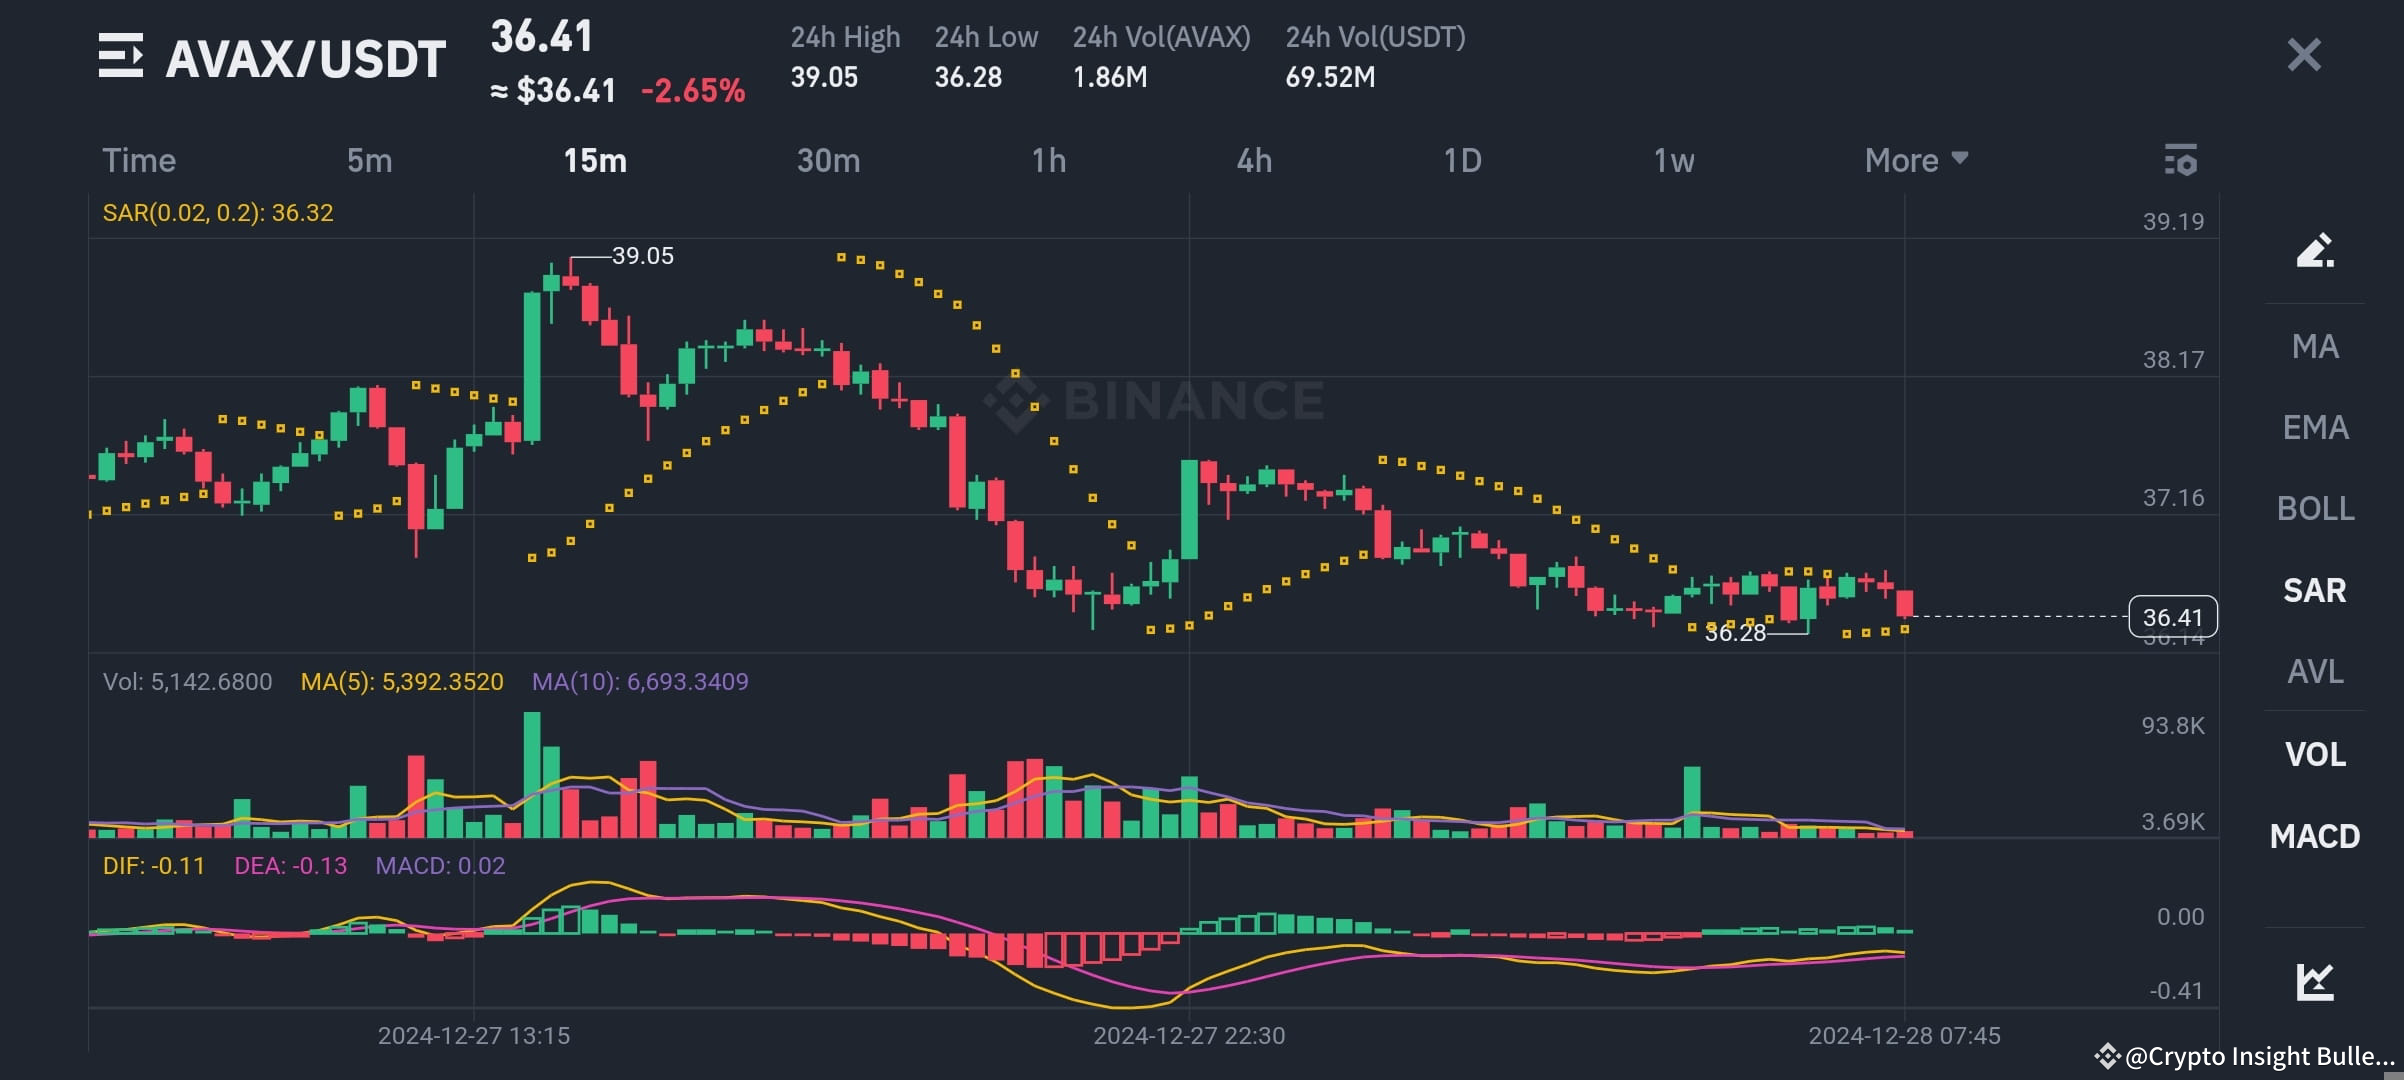The image size is (2404, 1080).
Task: Open the trading pair list menu icon
Action: tap(120, 58)
